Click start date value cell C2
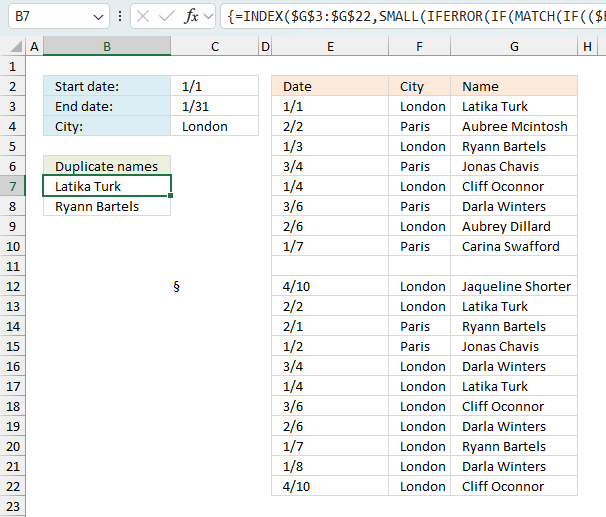 pyautogui.click(x=215, y=86)
